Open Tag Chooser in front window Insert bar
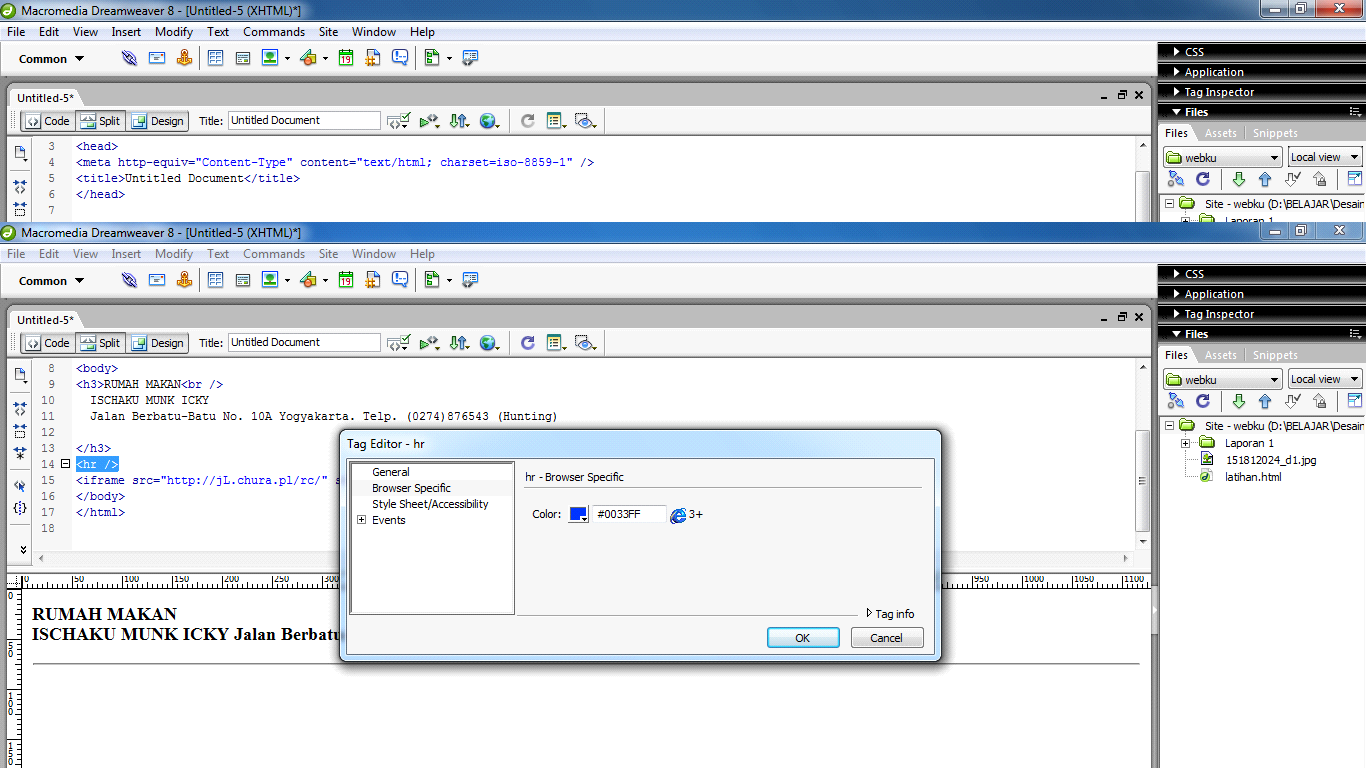 [470, 281]
